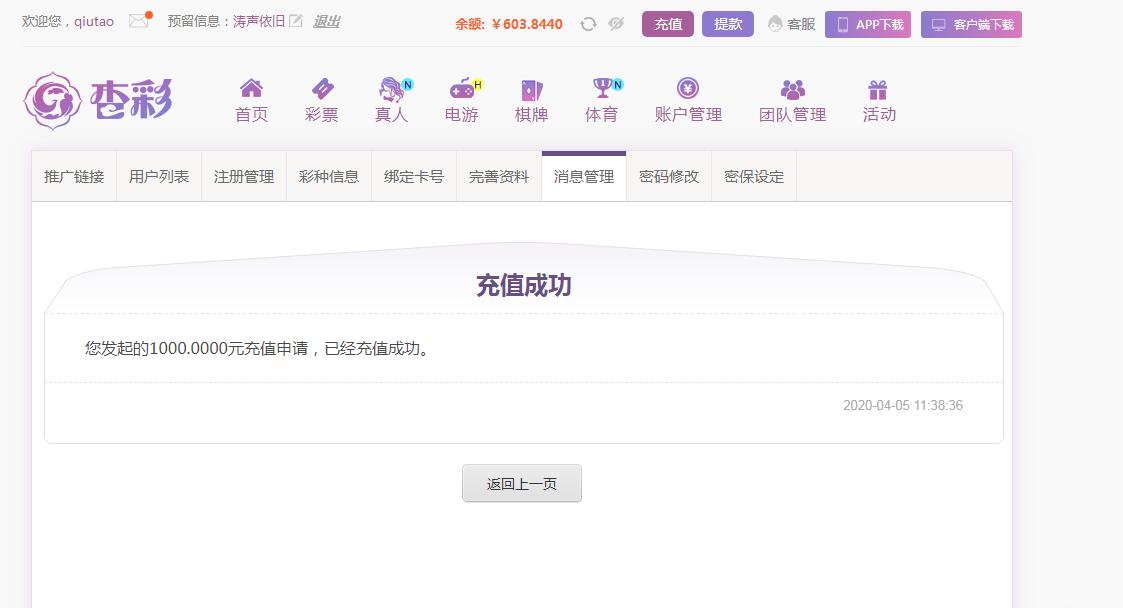
Task: Click the 预留信息 涛声依旧 text
Action: pos(226,21)
